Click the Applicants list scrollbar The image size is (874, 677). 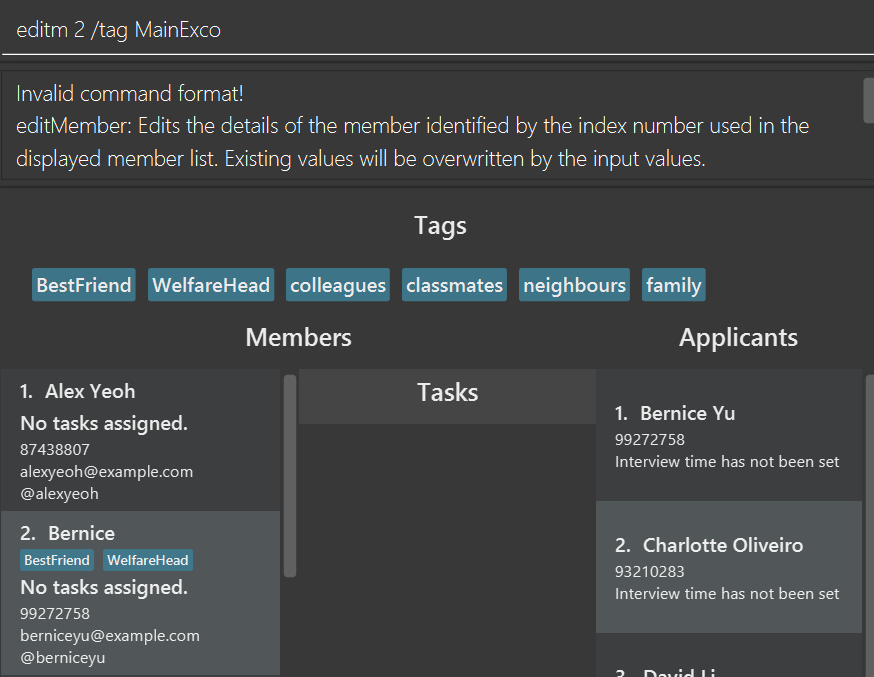[870, 524]
